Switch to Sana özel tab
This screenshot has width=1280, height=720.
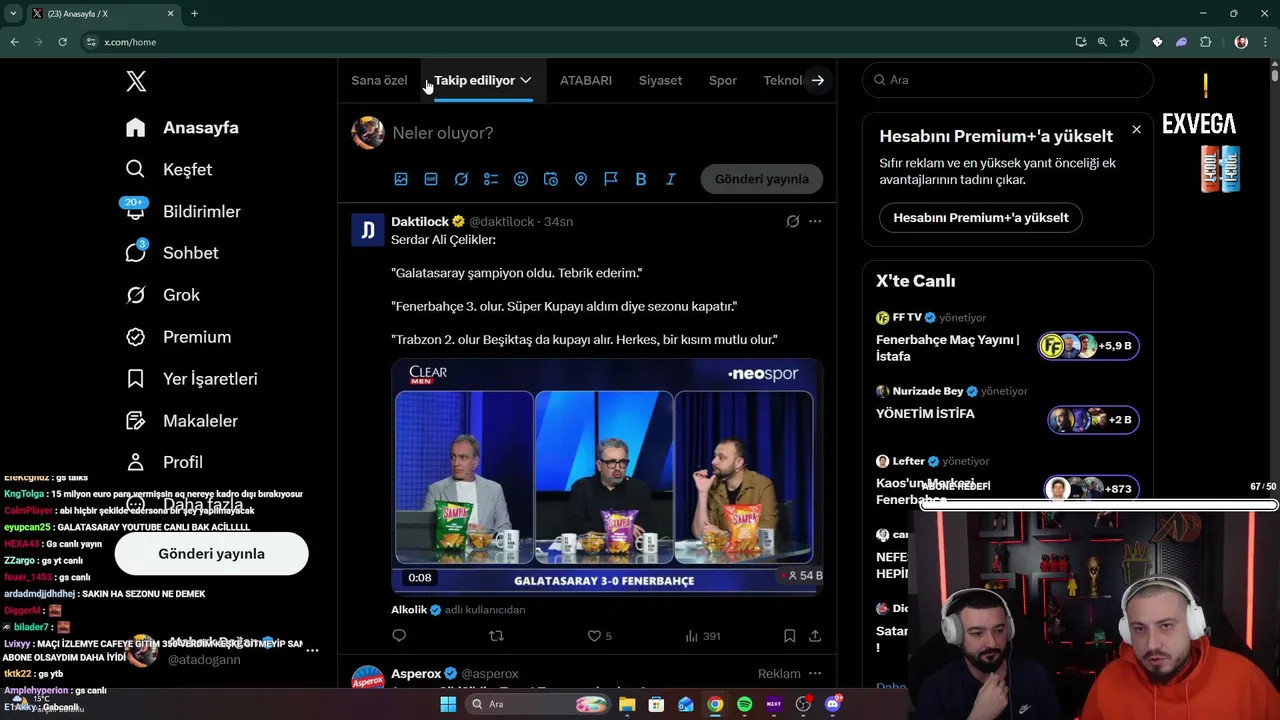[379, 80]
